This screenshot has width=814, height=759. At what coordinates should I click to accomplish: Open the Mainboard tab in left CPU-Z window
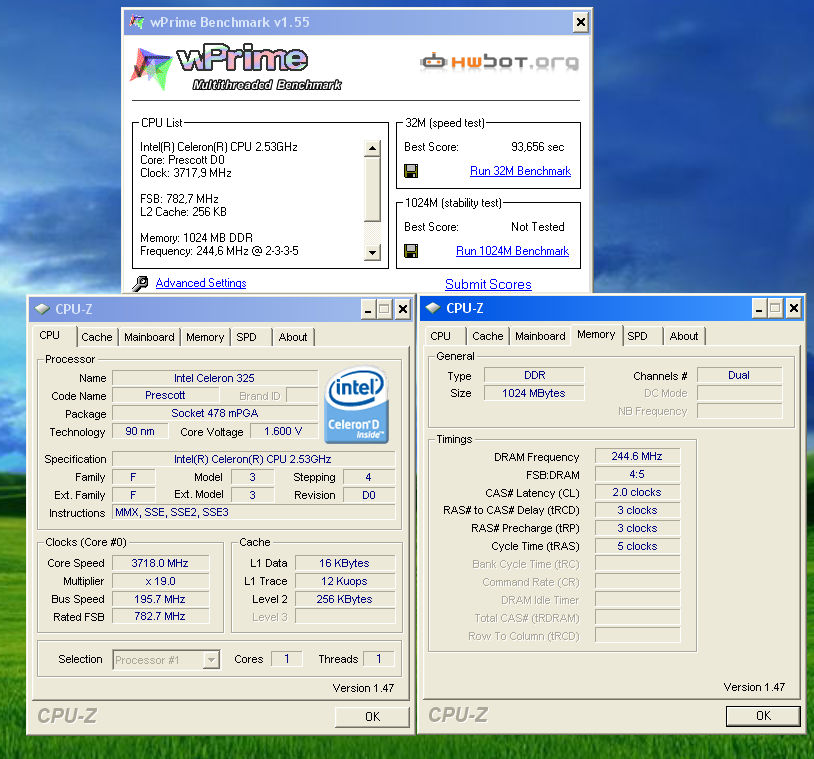[149, 337]
